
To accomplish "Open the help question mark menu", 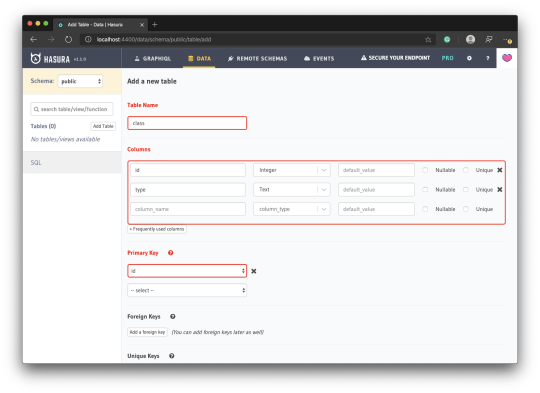I will point(488,58).
